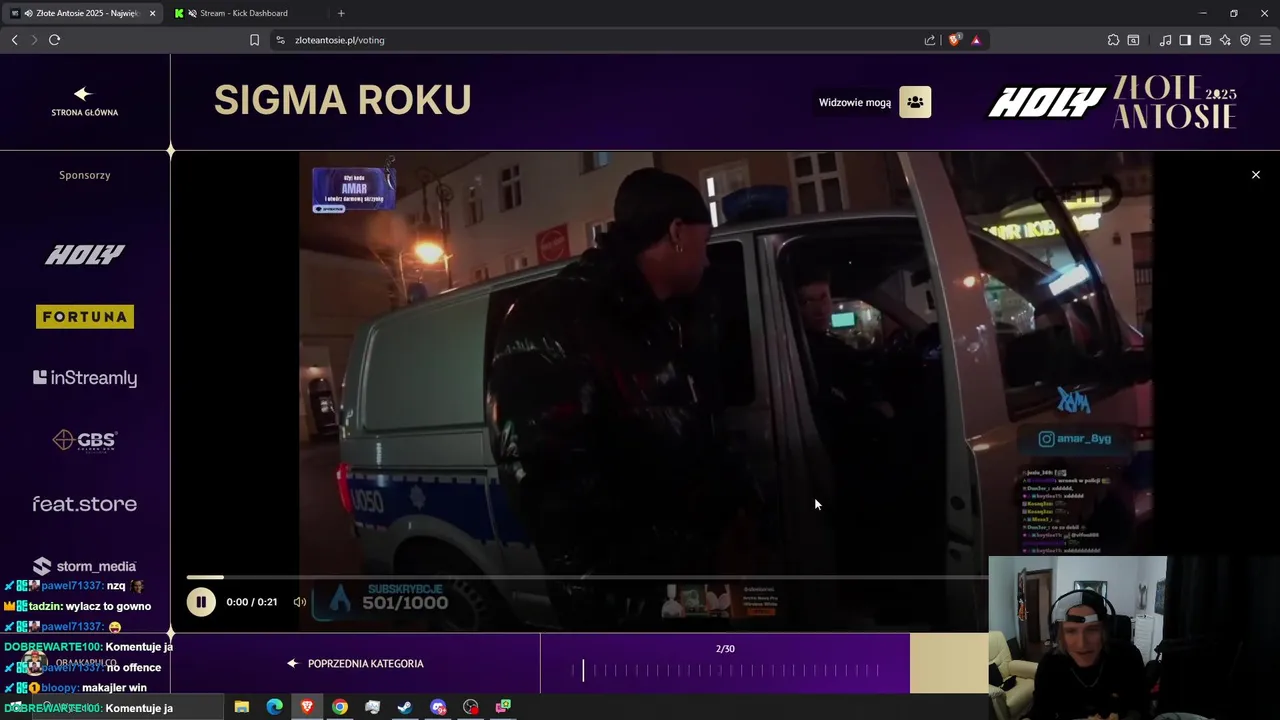Open File Explorer from the taskbar
Screen dimensions: 1280x720
241,707
